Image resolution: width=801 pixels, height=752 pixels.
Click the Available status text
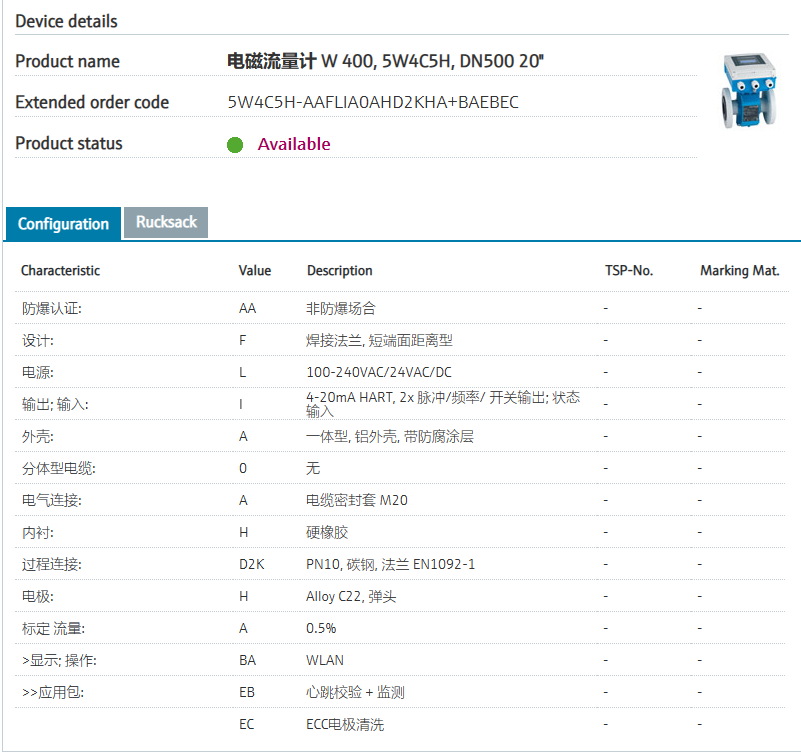pyautogui.click(x=293, y=144)
